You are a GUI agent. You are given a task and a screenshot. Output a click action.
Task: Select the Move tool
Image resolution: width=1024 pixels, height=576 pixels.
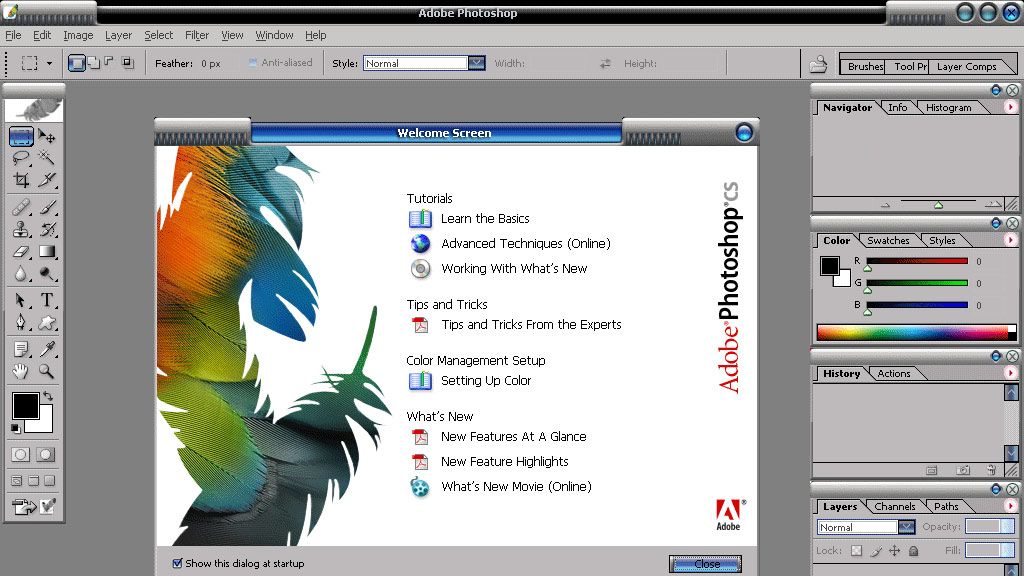(48, 137)
